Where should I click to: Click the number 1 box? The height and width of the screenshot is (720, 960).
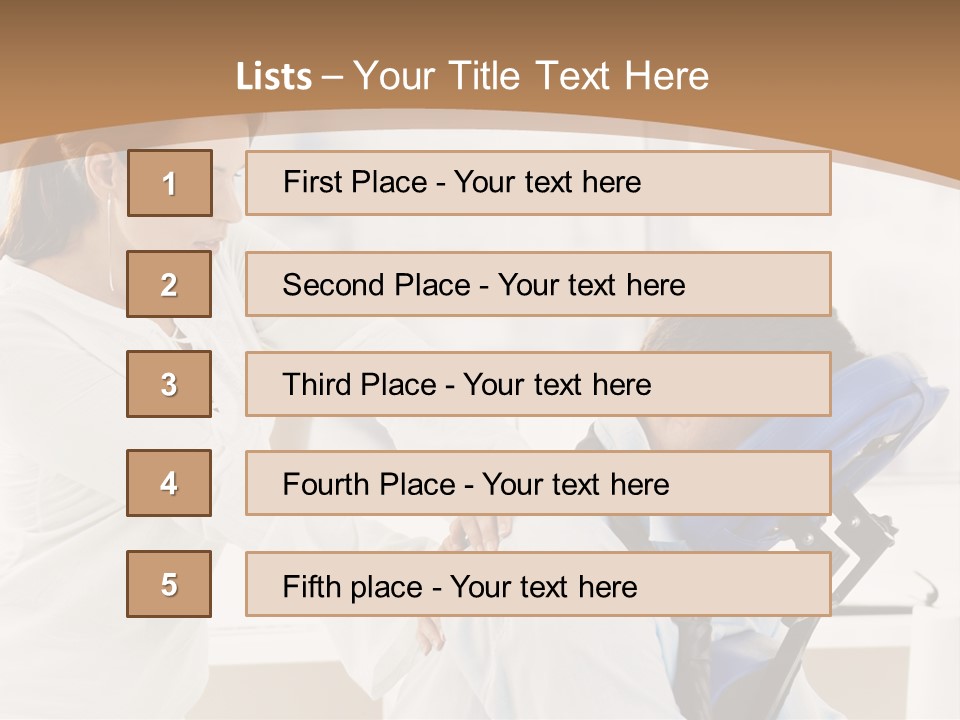pos(169,183)
